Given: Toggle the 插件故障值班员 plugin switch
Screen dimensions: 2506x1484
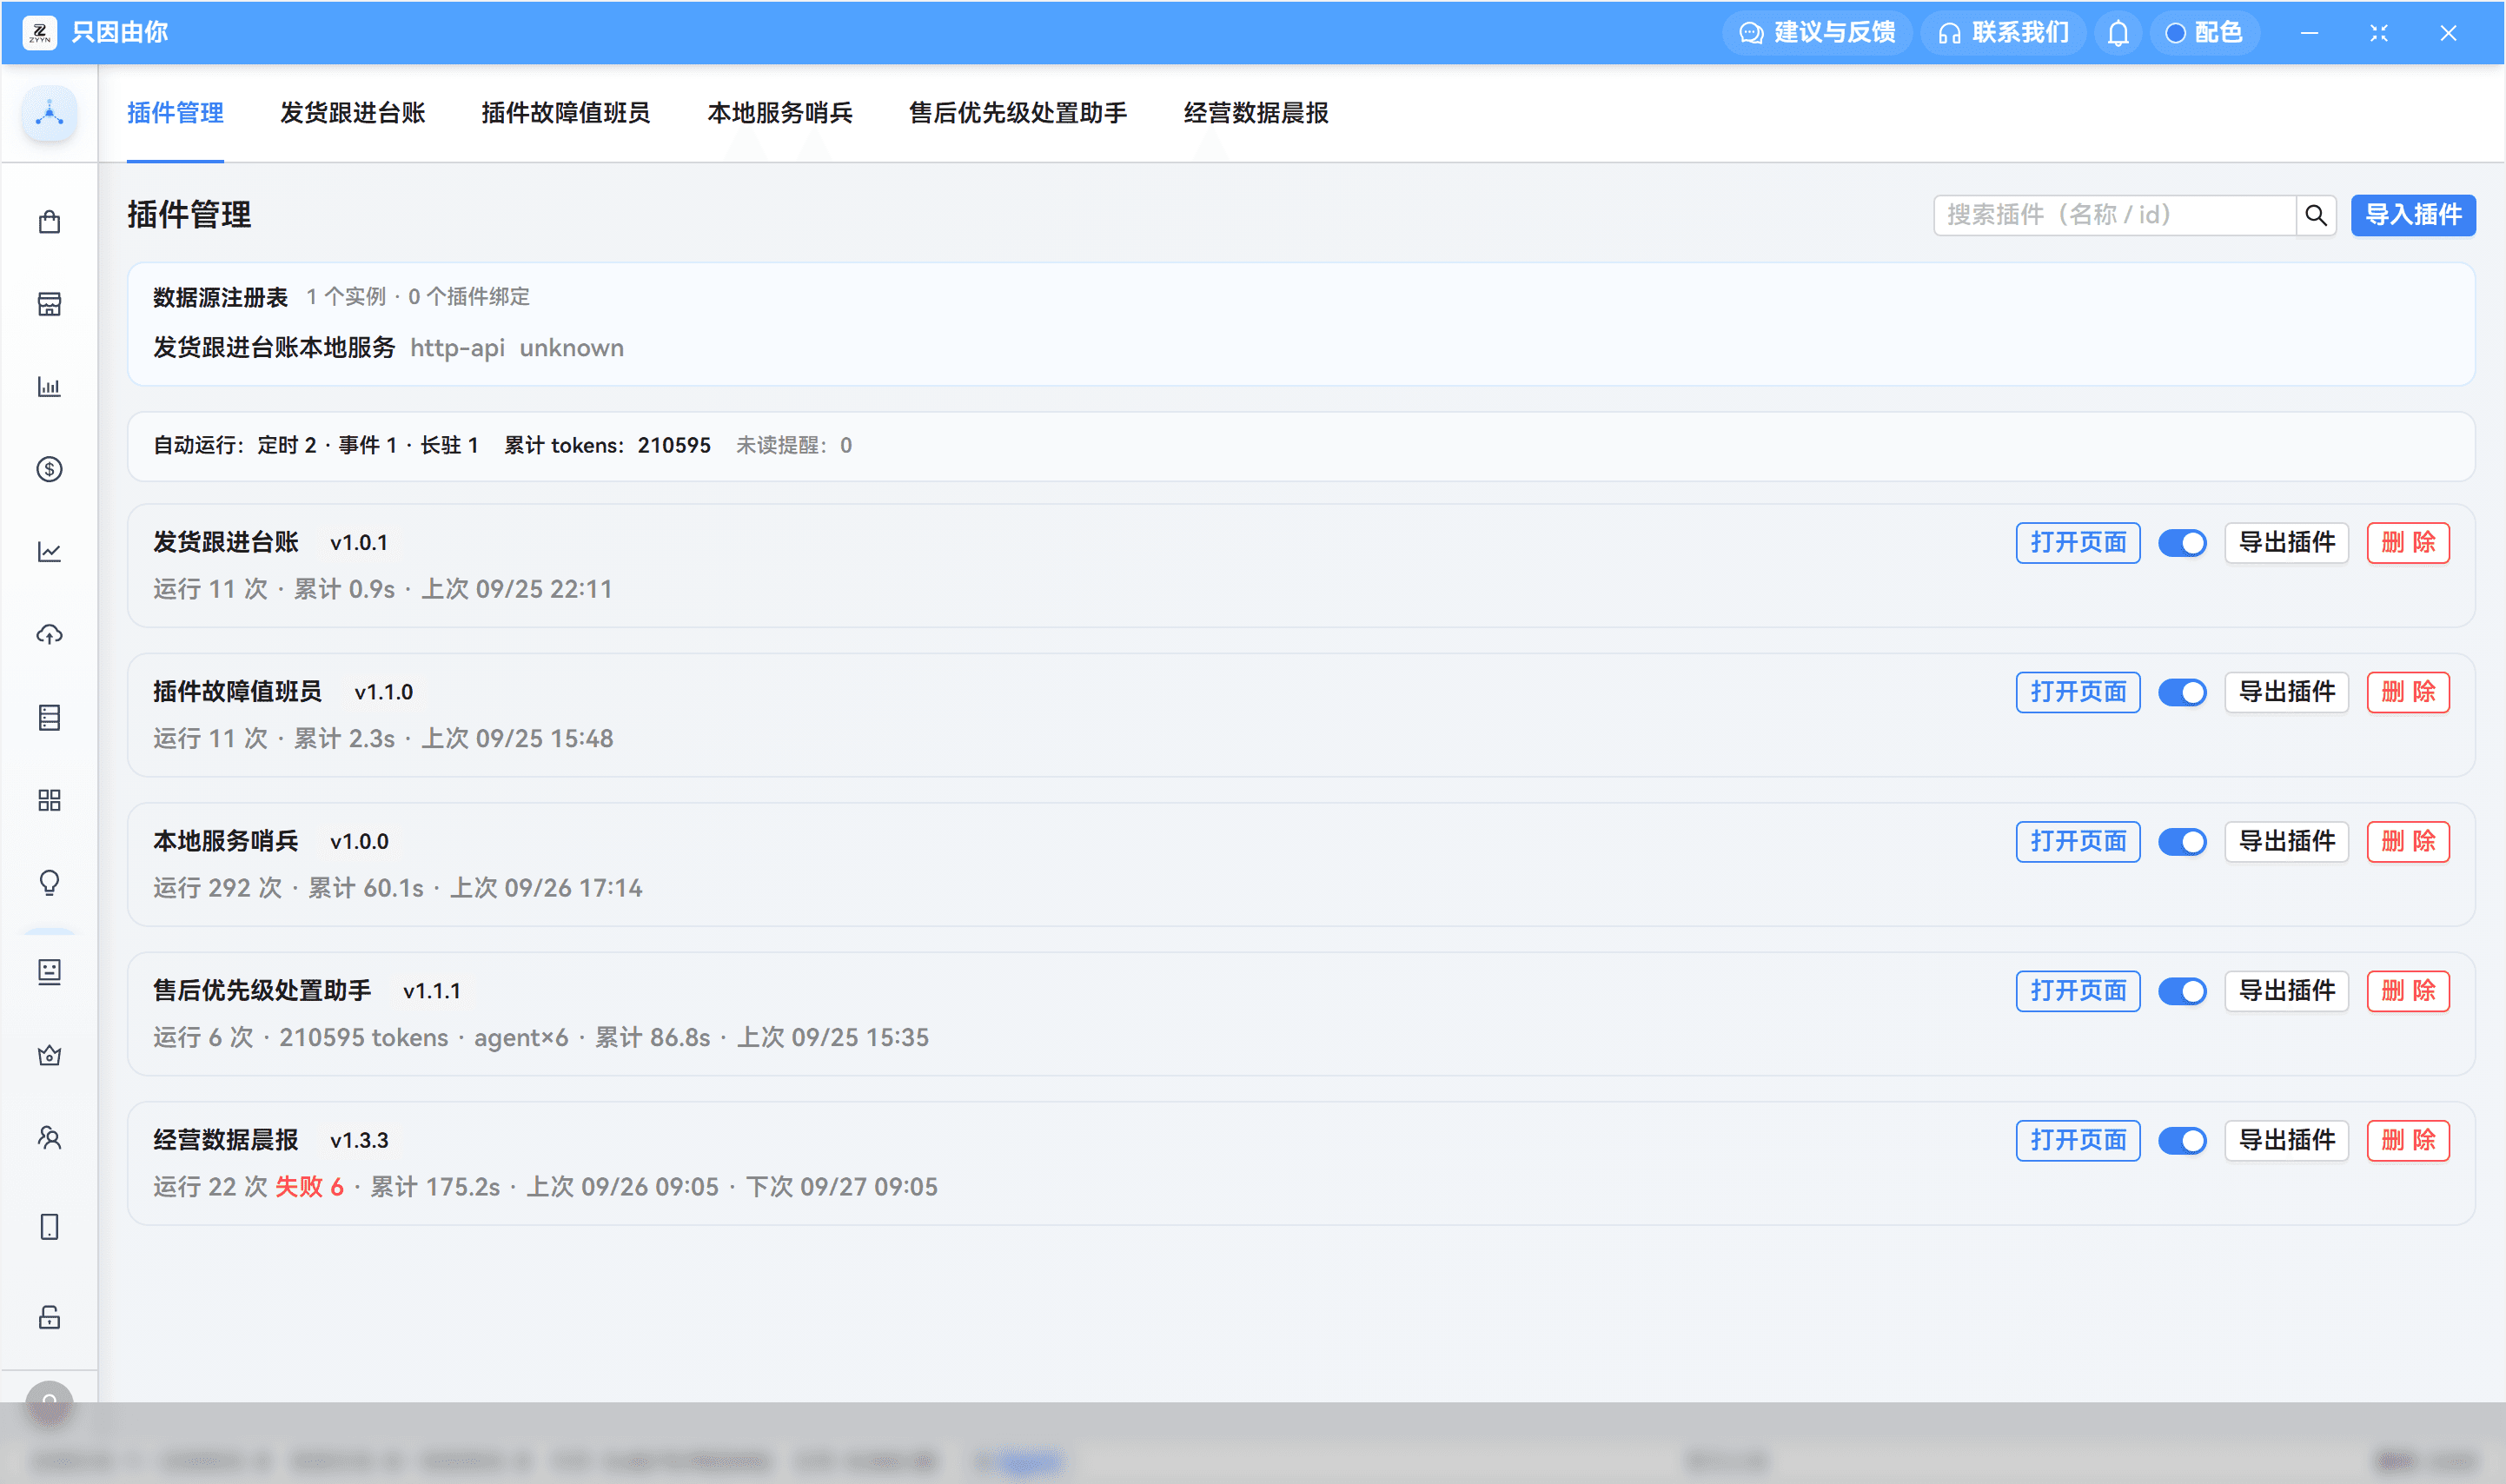Looking at the screenshot, I should pyautogui.click(x=2182, y=692).
